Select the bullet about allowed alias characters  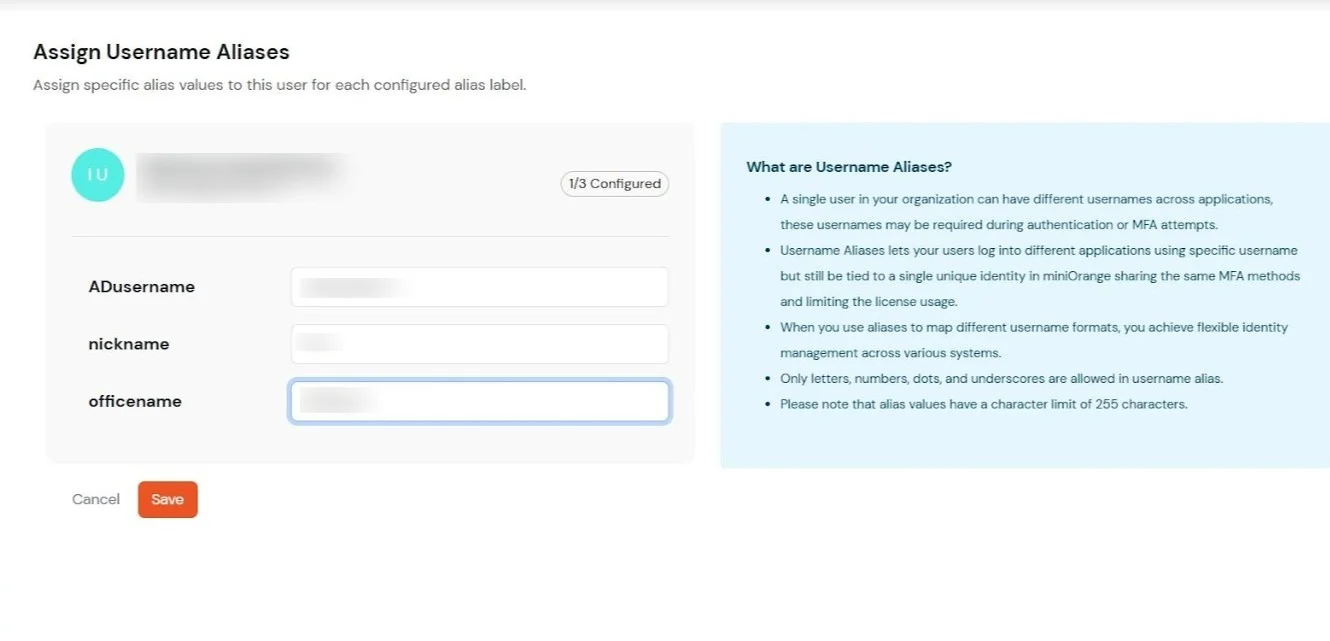pos(1000,378)
